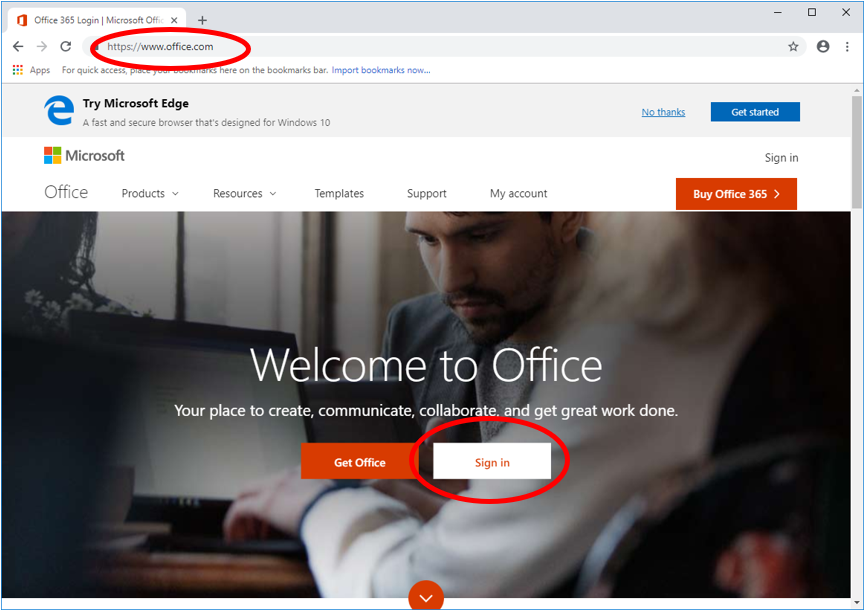Open the Support nav item
Viewport: 864px width, 611px height.
click(426, 194)
